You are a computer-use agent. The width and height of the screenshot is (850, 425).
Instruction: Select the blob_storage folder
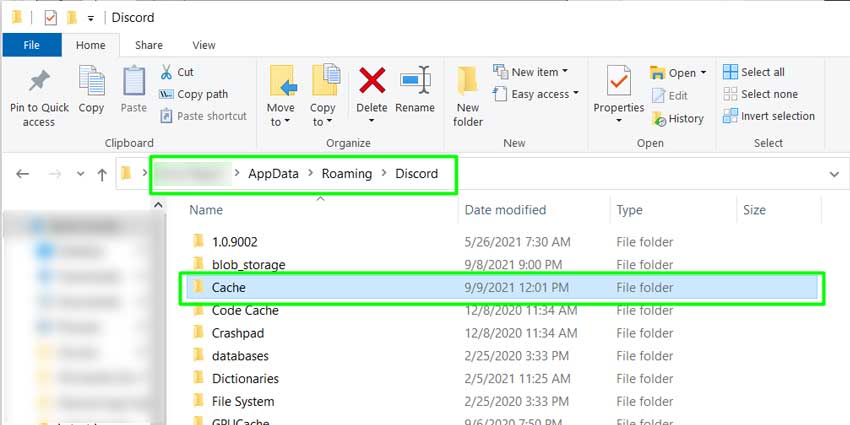(248, 265)
